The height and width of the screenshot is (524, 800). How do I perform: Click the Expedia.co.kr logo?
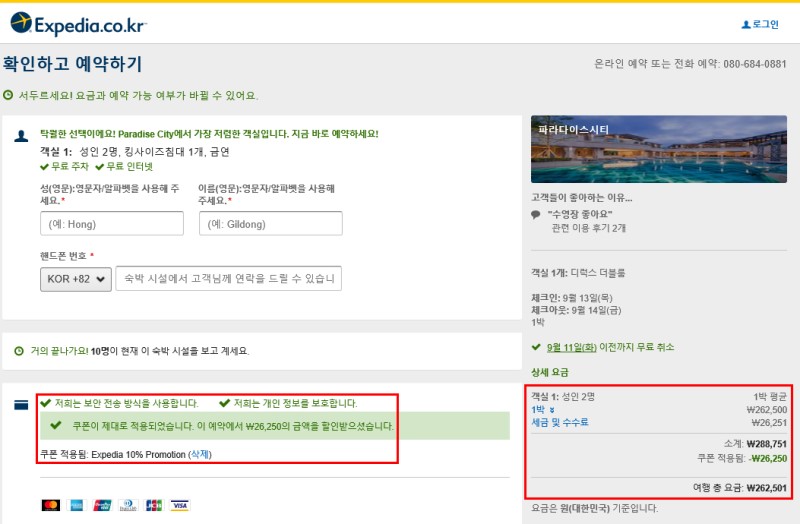pos(79,23)
